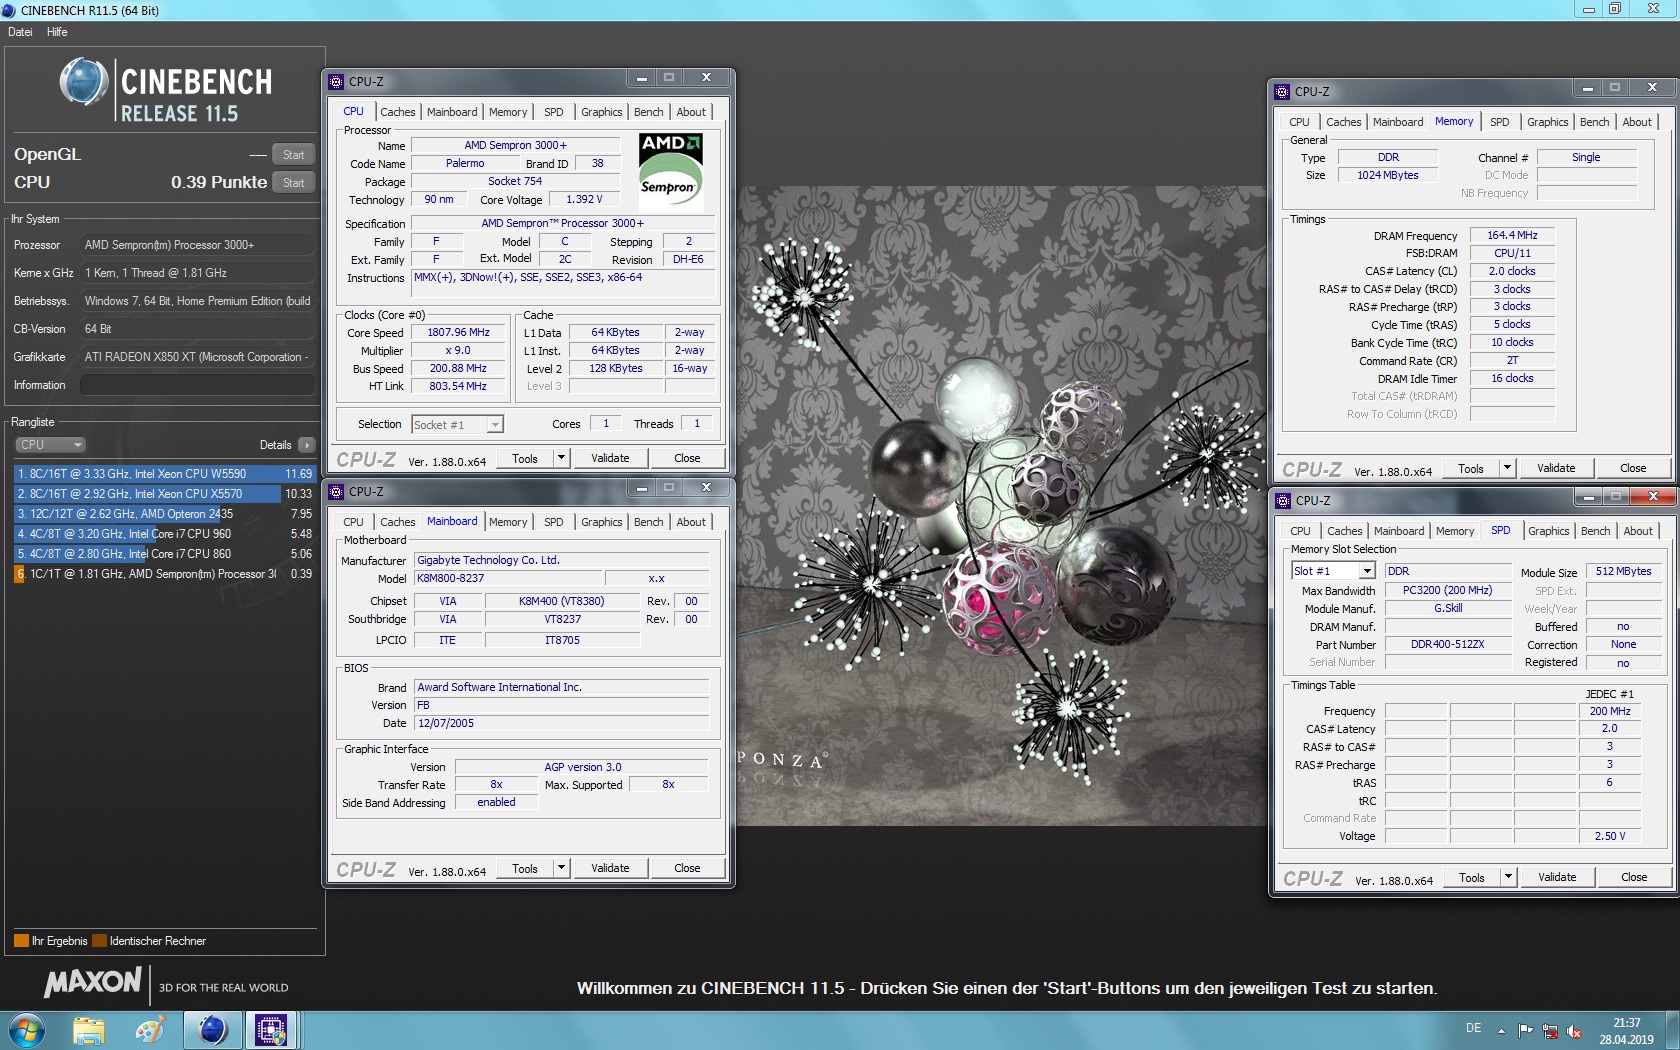Screen dimensions: 1680x1050
Task: Click Validate in CPU window
Action: point(610,458)
